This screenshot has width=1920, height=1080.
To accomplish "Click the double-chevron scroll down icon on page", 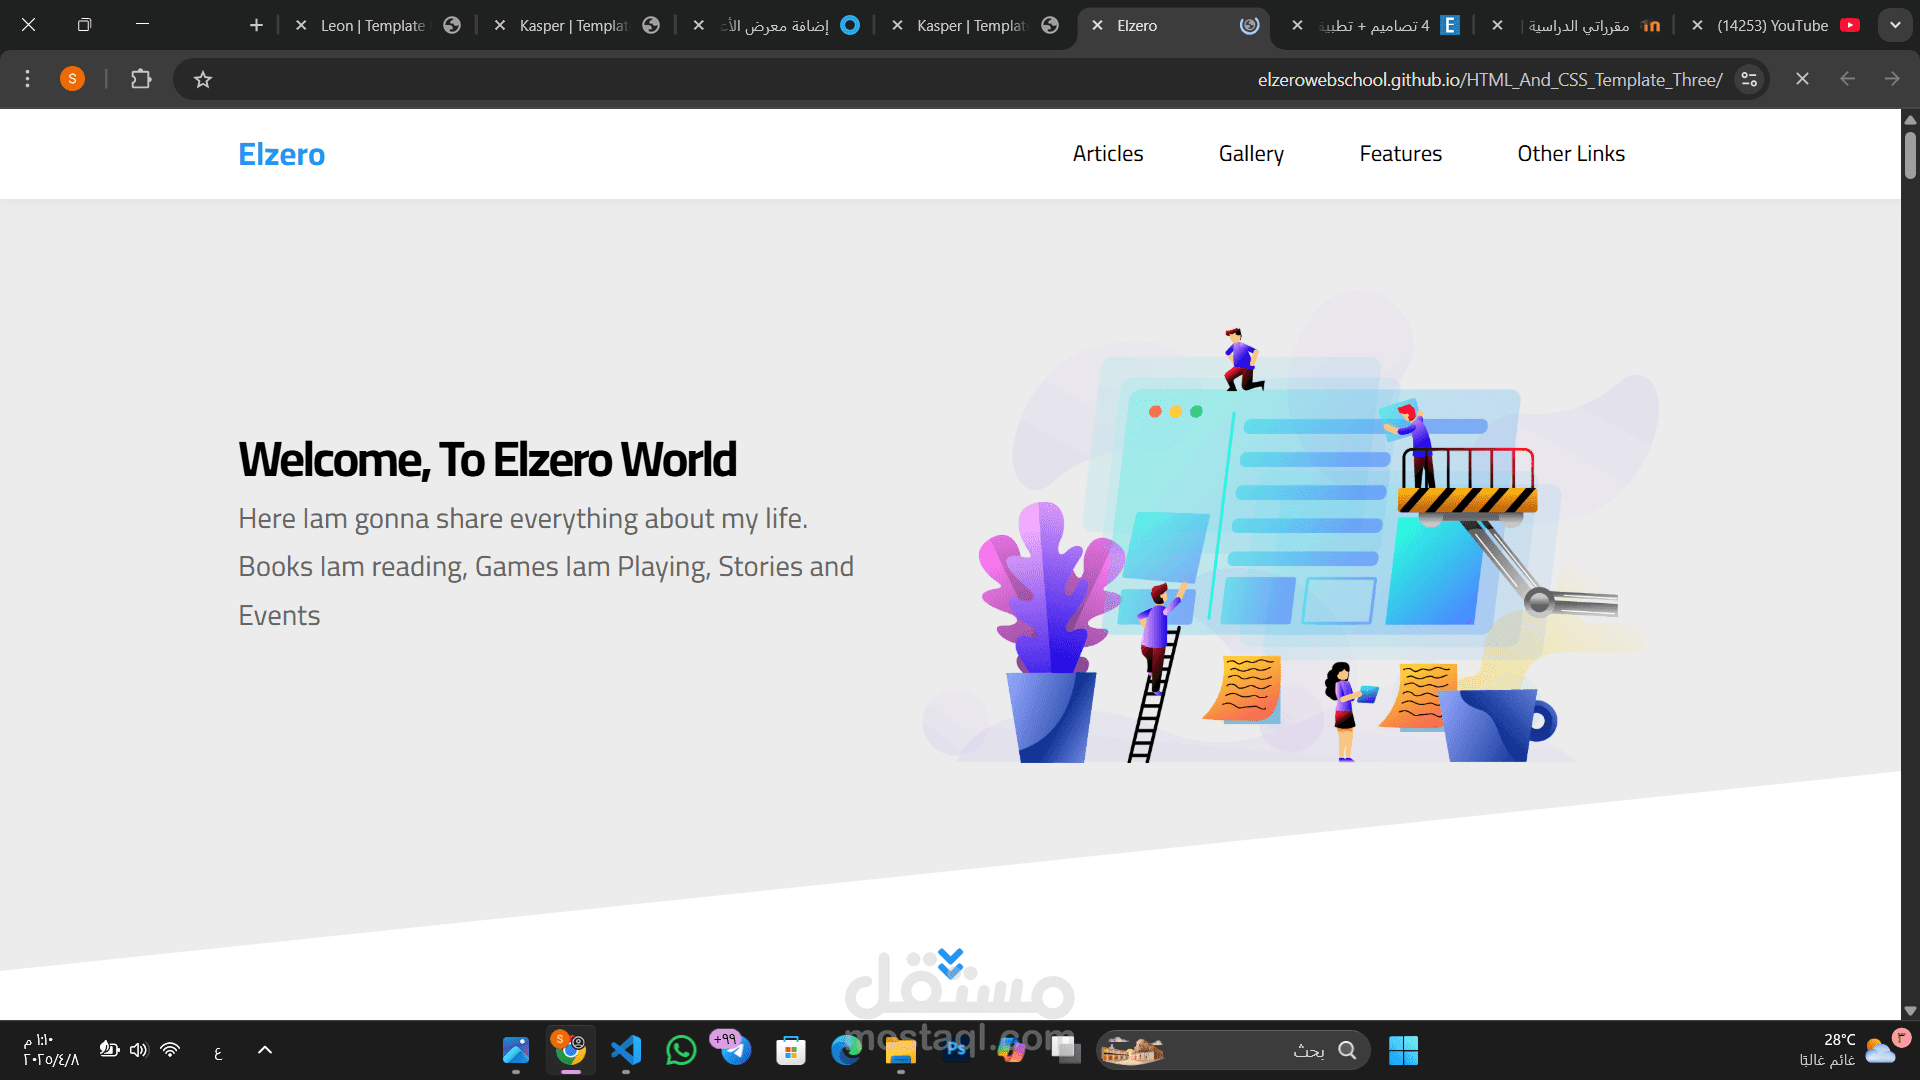I will click(x=951, y=963).
